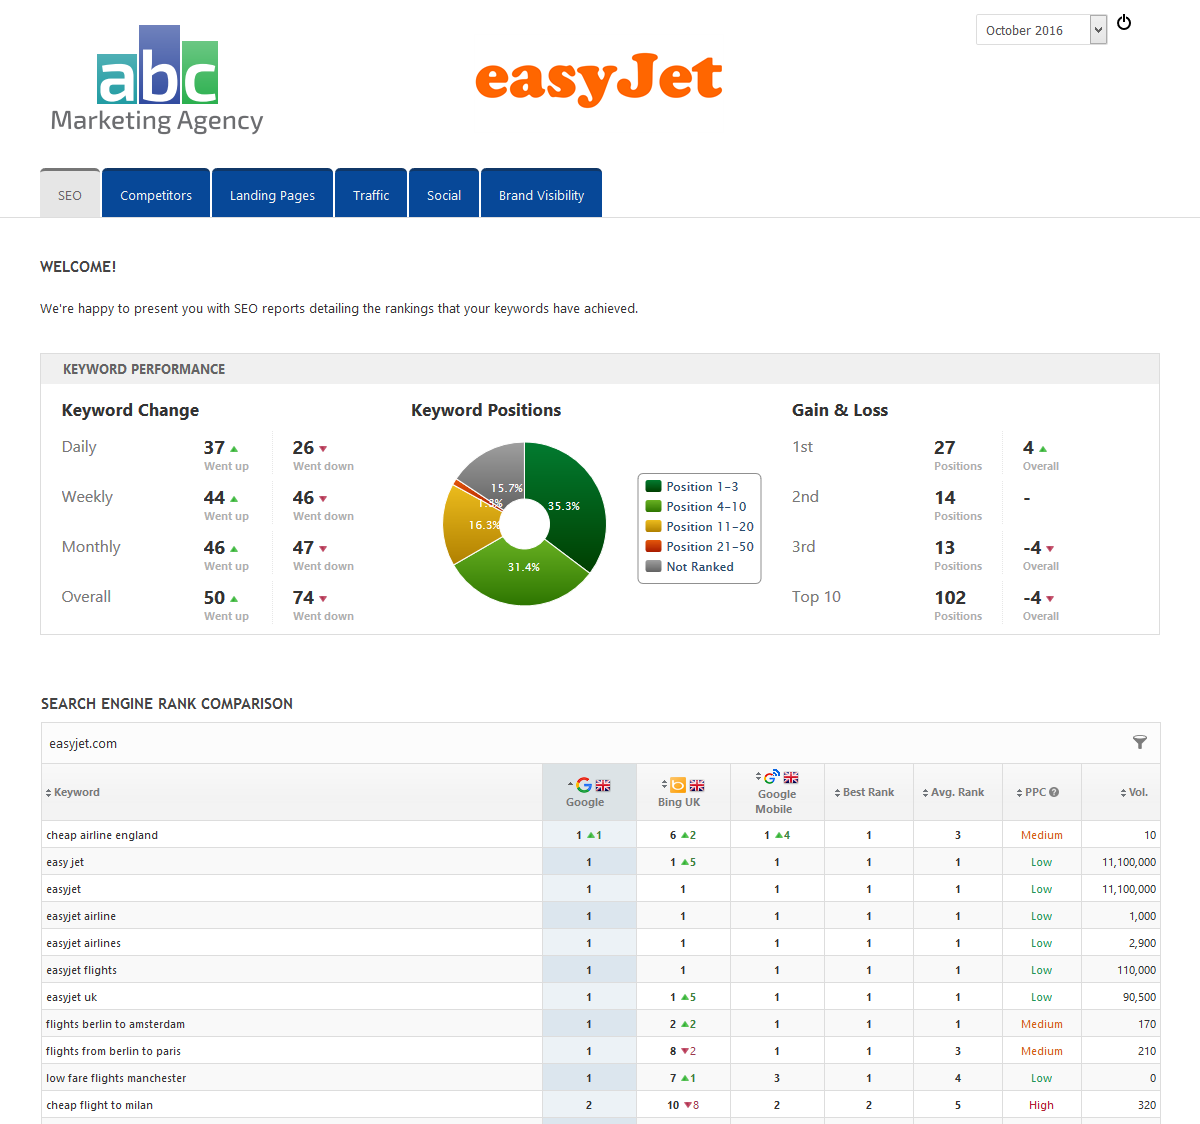Click the Bing UK column icon
The image size is (1200, 1124).
coord(678,785)
